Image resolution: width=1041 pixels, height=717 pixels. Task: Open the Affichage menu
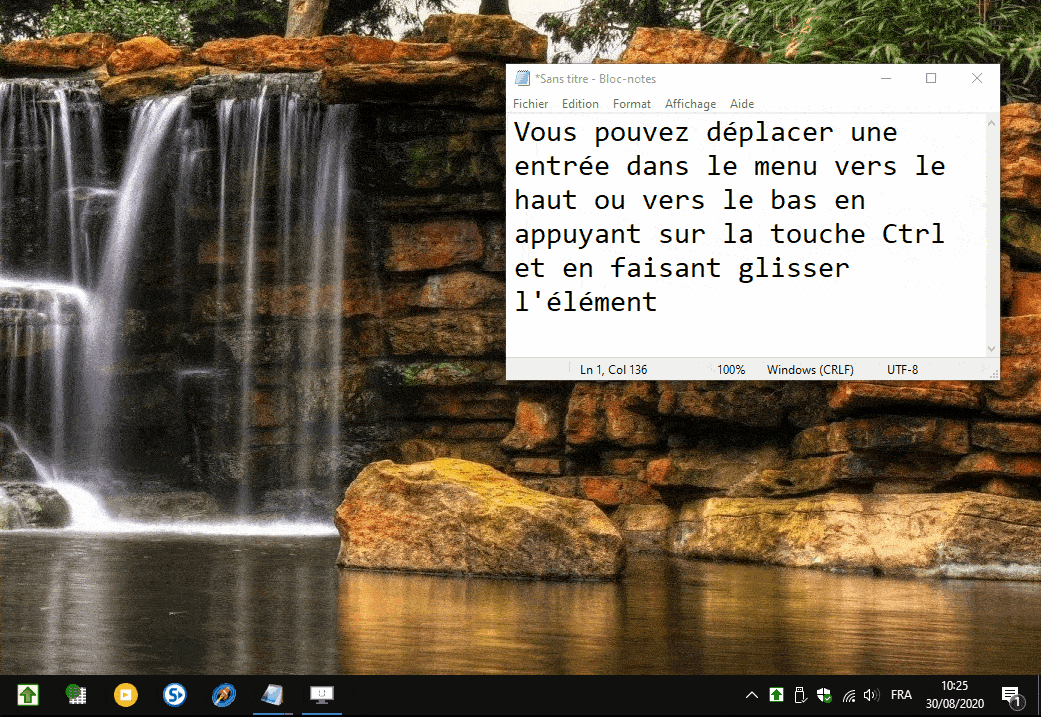(x=690, y=104)
